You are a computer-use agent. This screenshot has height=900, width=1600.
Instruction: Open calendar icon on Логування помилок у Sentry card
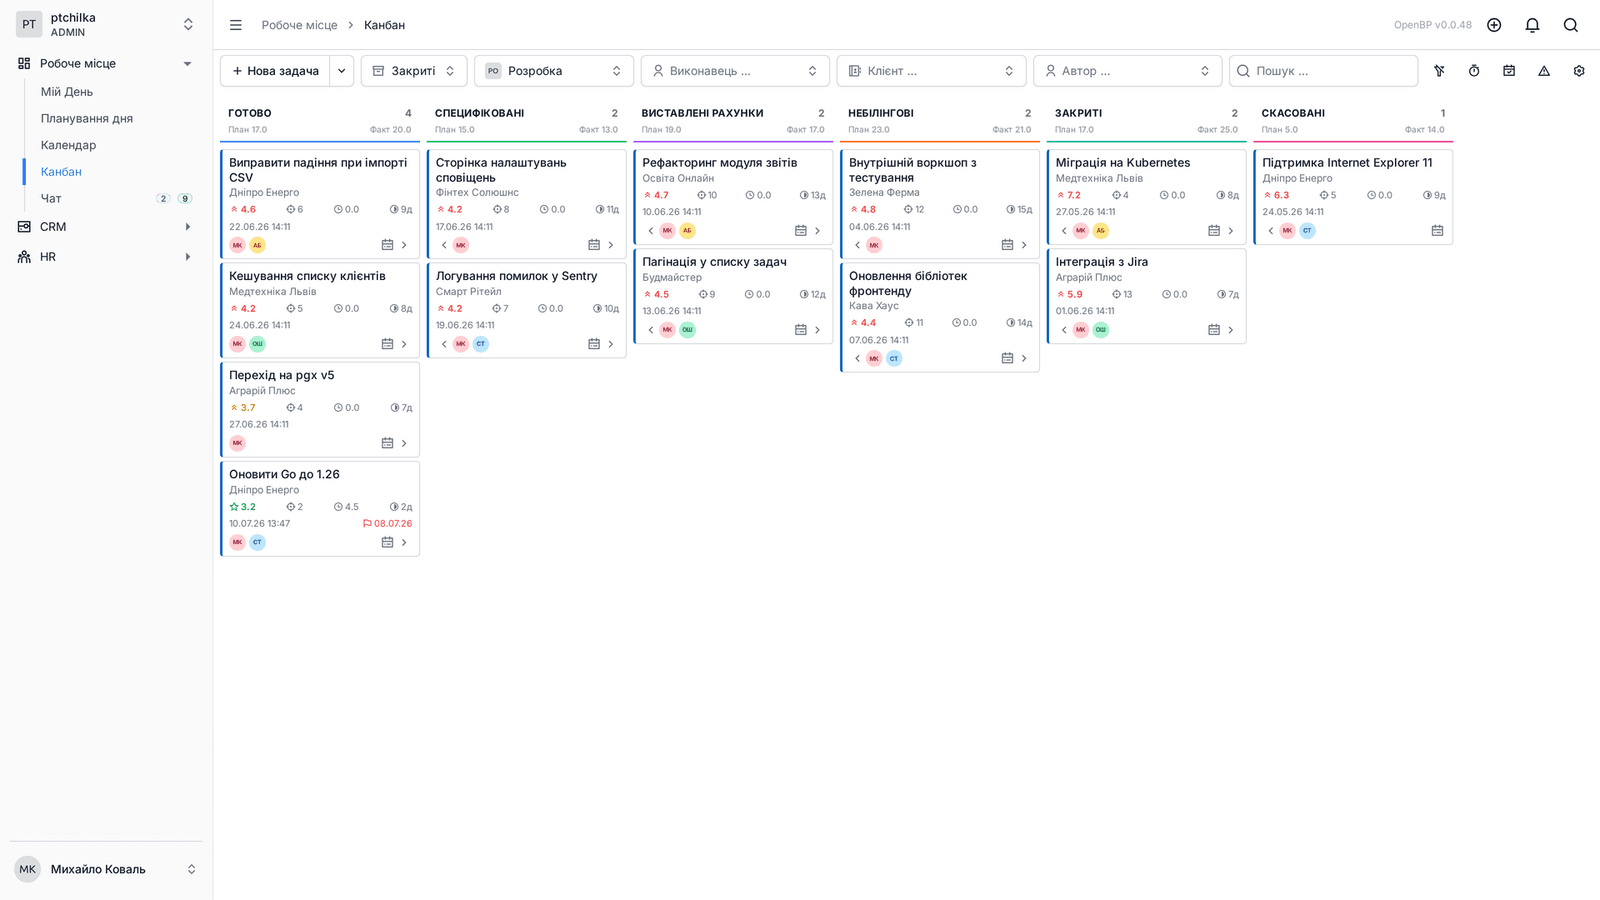pyautogui.click(x=594, y=344)
